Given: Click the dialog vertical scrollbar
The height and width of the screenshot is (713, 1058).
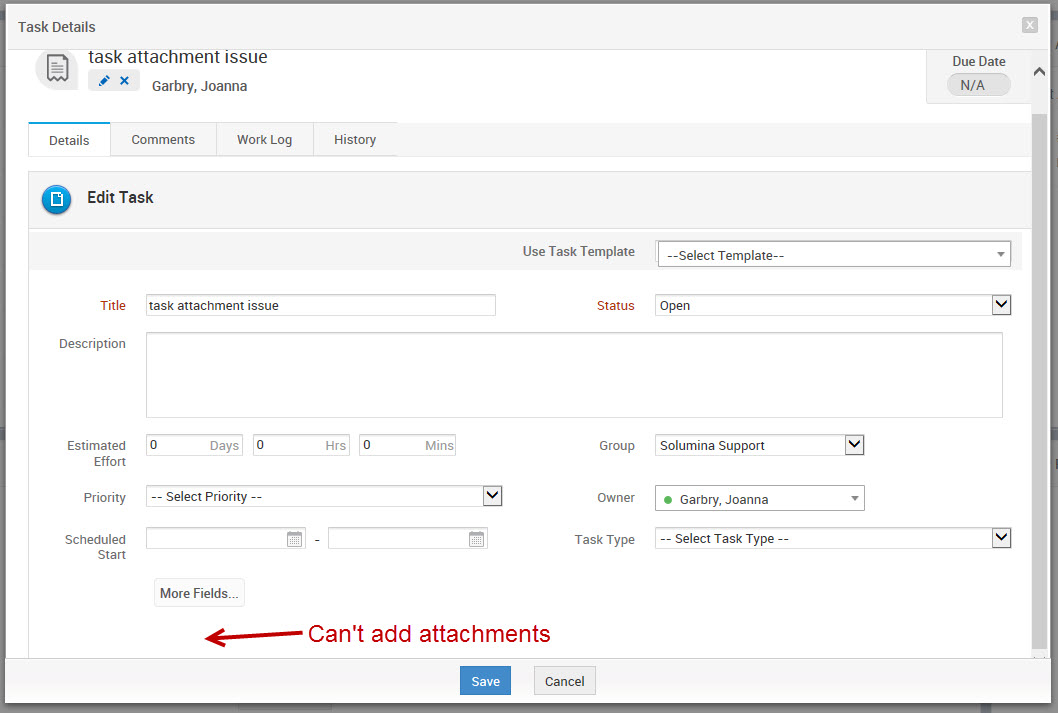Looking at the screenshot, I should 1039,382.
